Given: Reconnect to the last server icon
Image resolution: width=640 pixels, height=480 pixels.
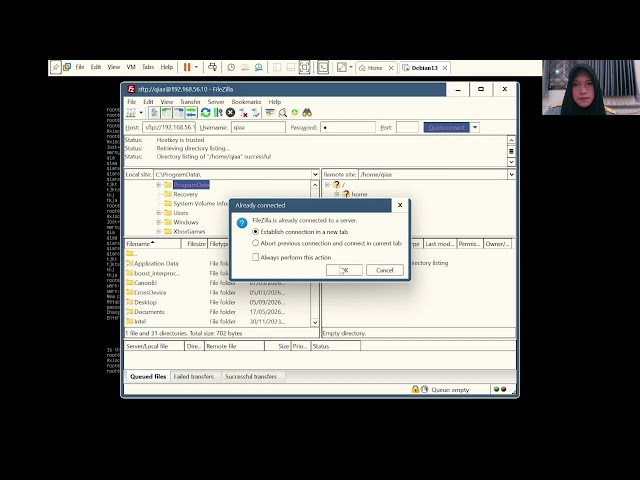Looking at the screenshot, I should (x=256, y=113).
